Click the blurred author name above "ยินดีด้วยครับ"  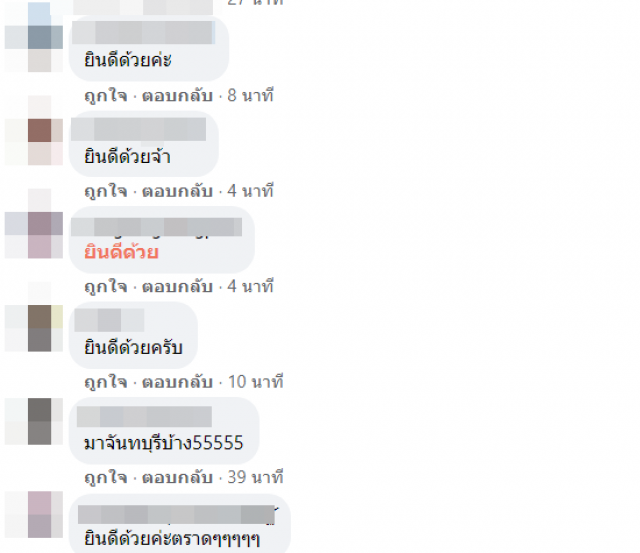(109, 320)
